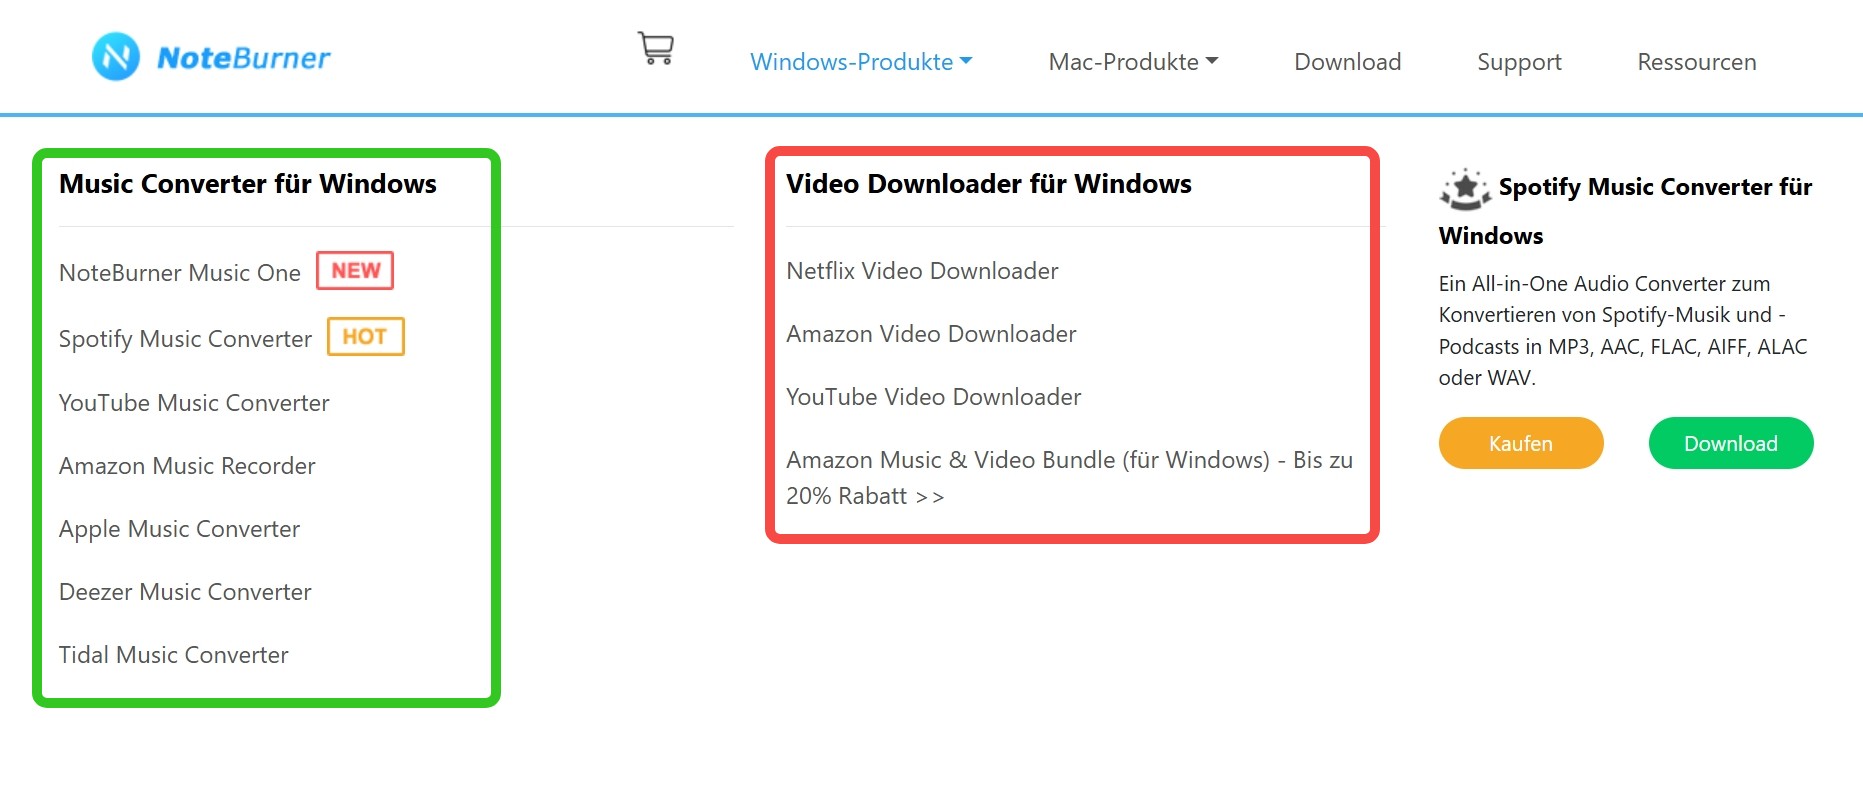Click the orange Kaufen button
The width and height of the screenshot is (1863, 795).
[1521, 443]
